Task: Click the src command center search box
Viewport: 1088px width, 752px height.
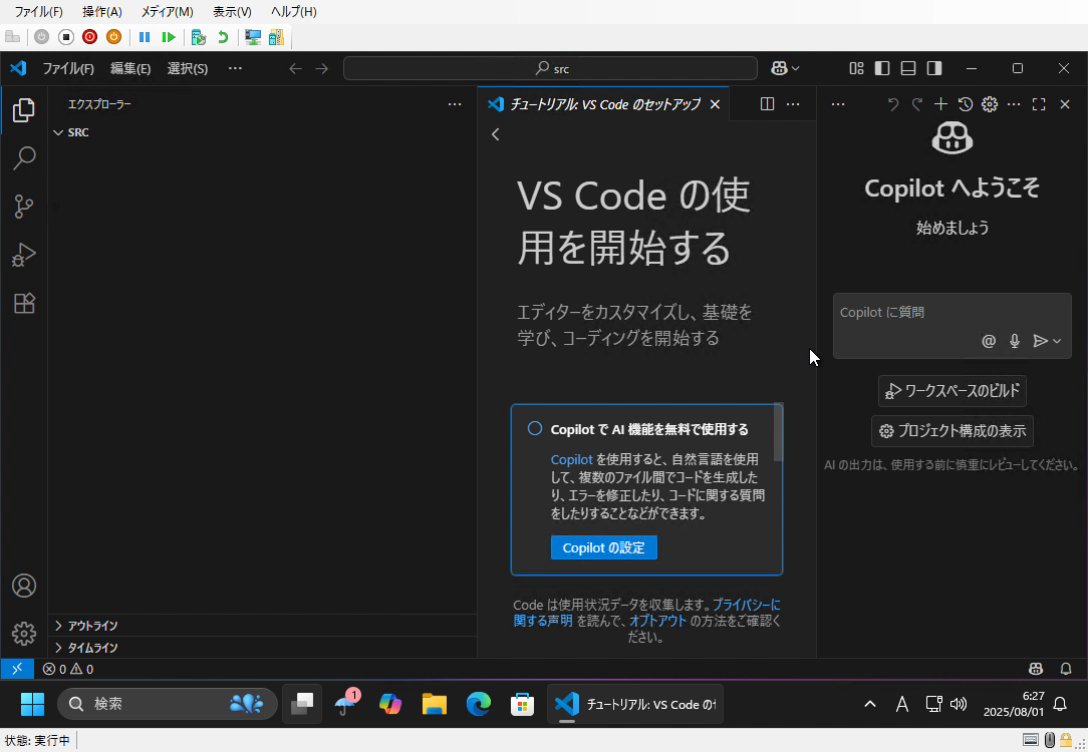Action: 550,68
